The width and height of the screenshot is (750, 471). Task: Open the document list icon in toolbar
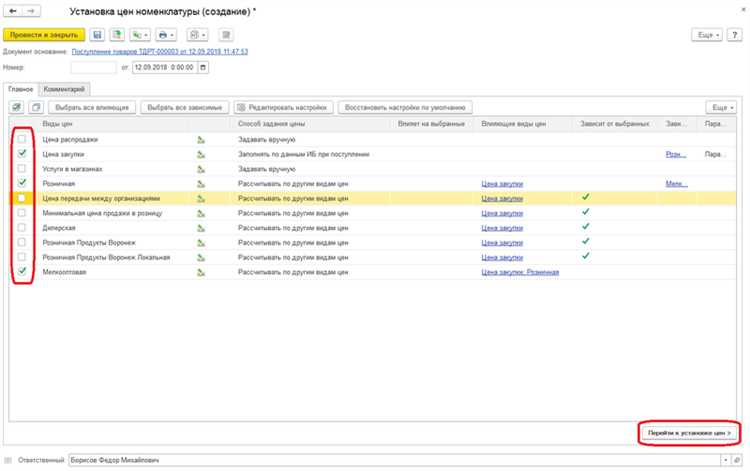click(226, 35)
